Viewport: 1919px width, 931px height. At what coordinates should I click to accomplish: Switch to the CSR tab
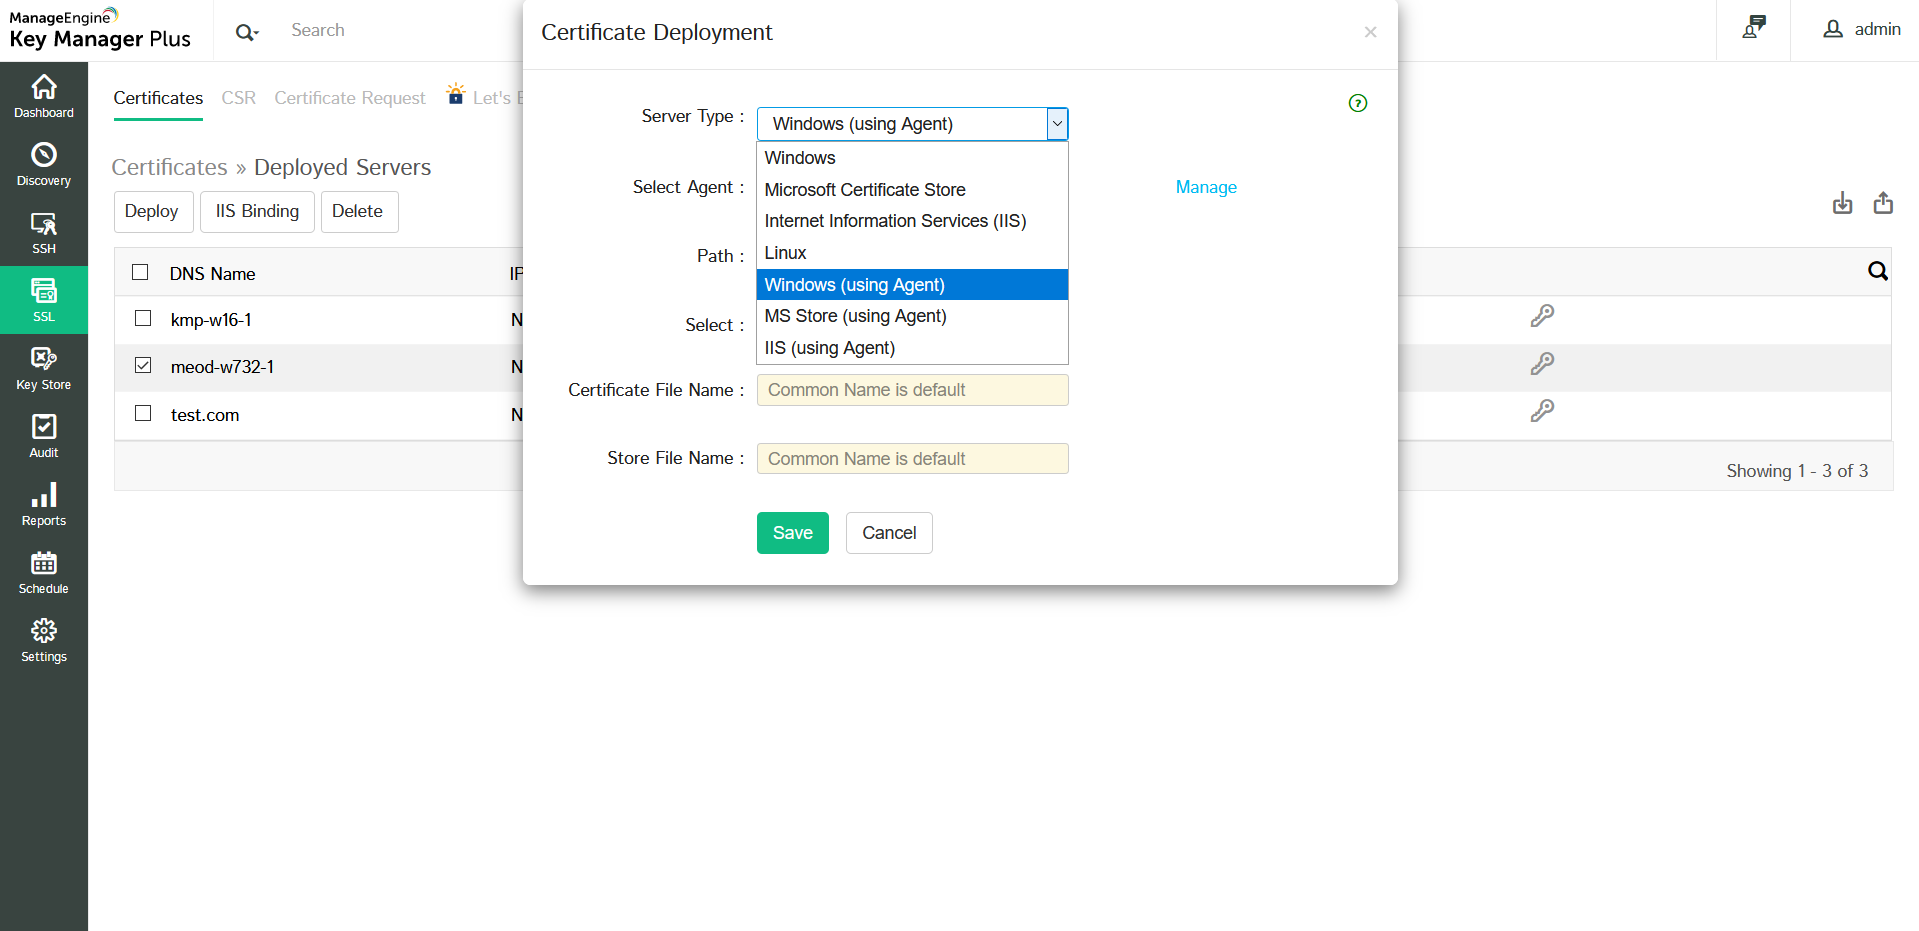click(x=238, y=98)
